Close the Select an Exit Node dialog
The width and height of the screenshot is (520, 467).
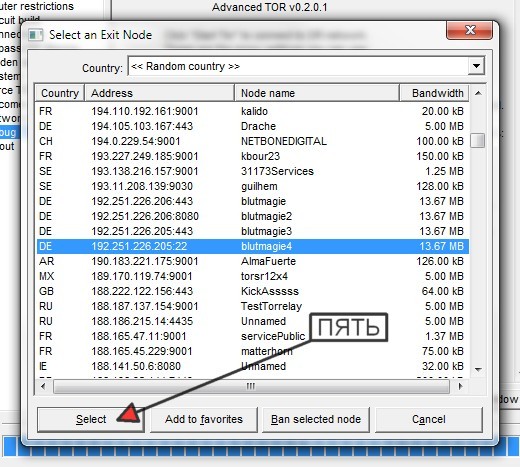point(469,30)
